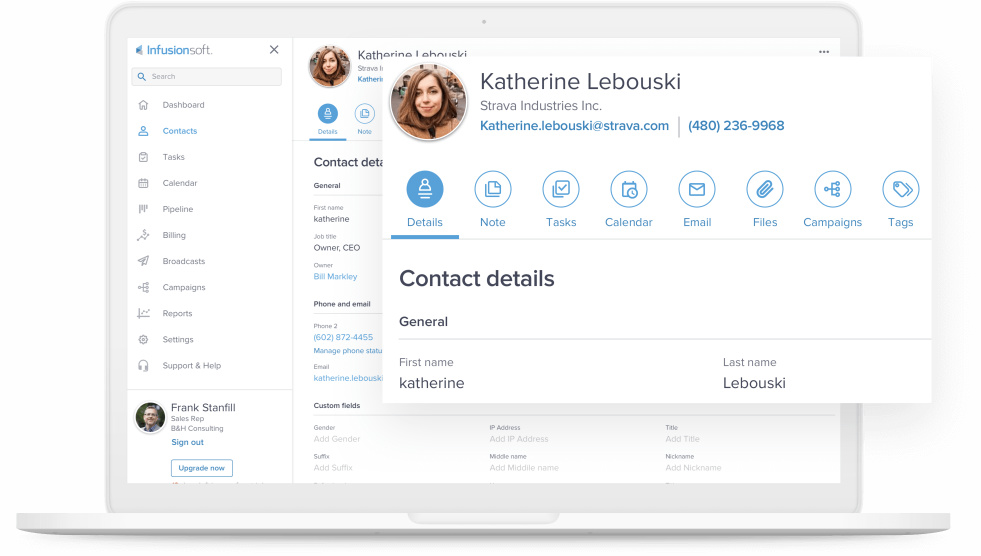981x556 pixels.
Task: Click the Add Gender field
Action: [x=337, y=439]
